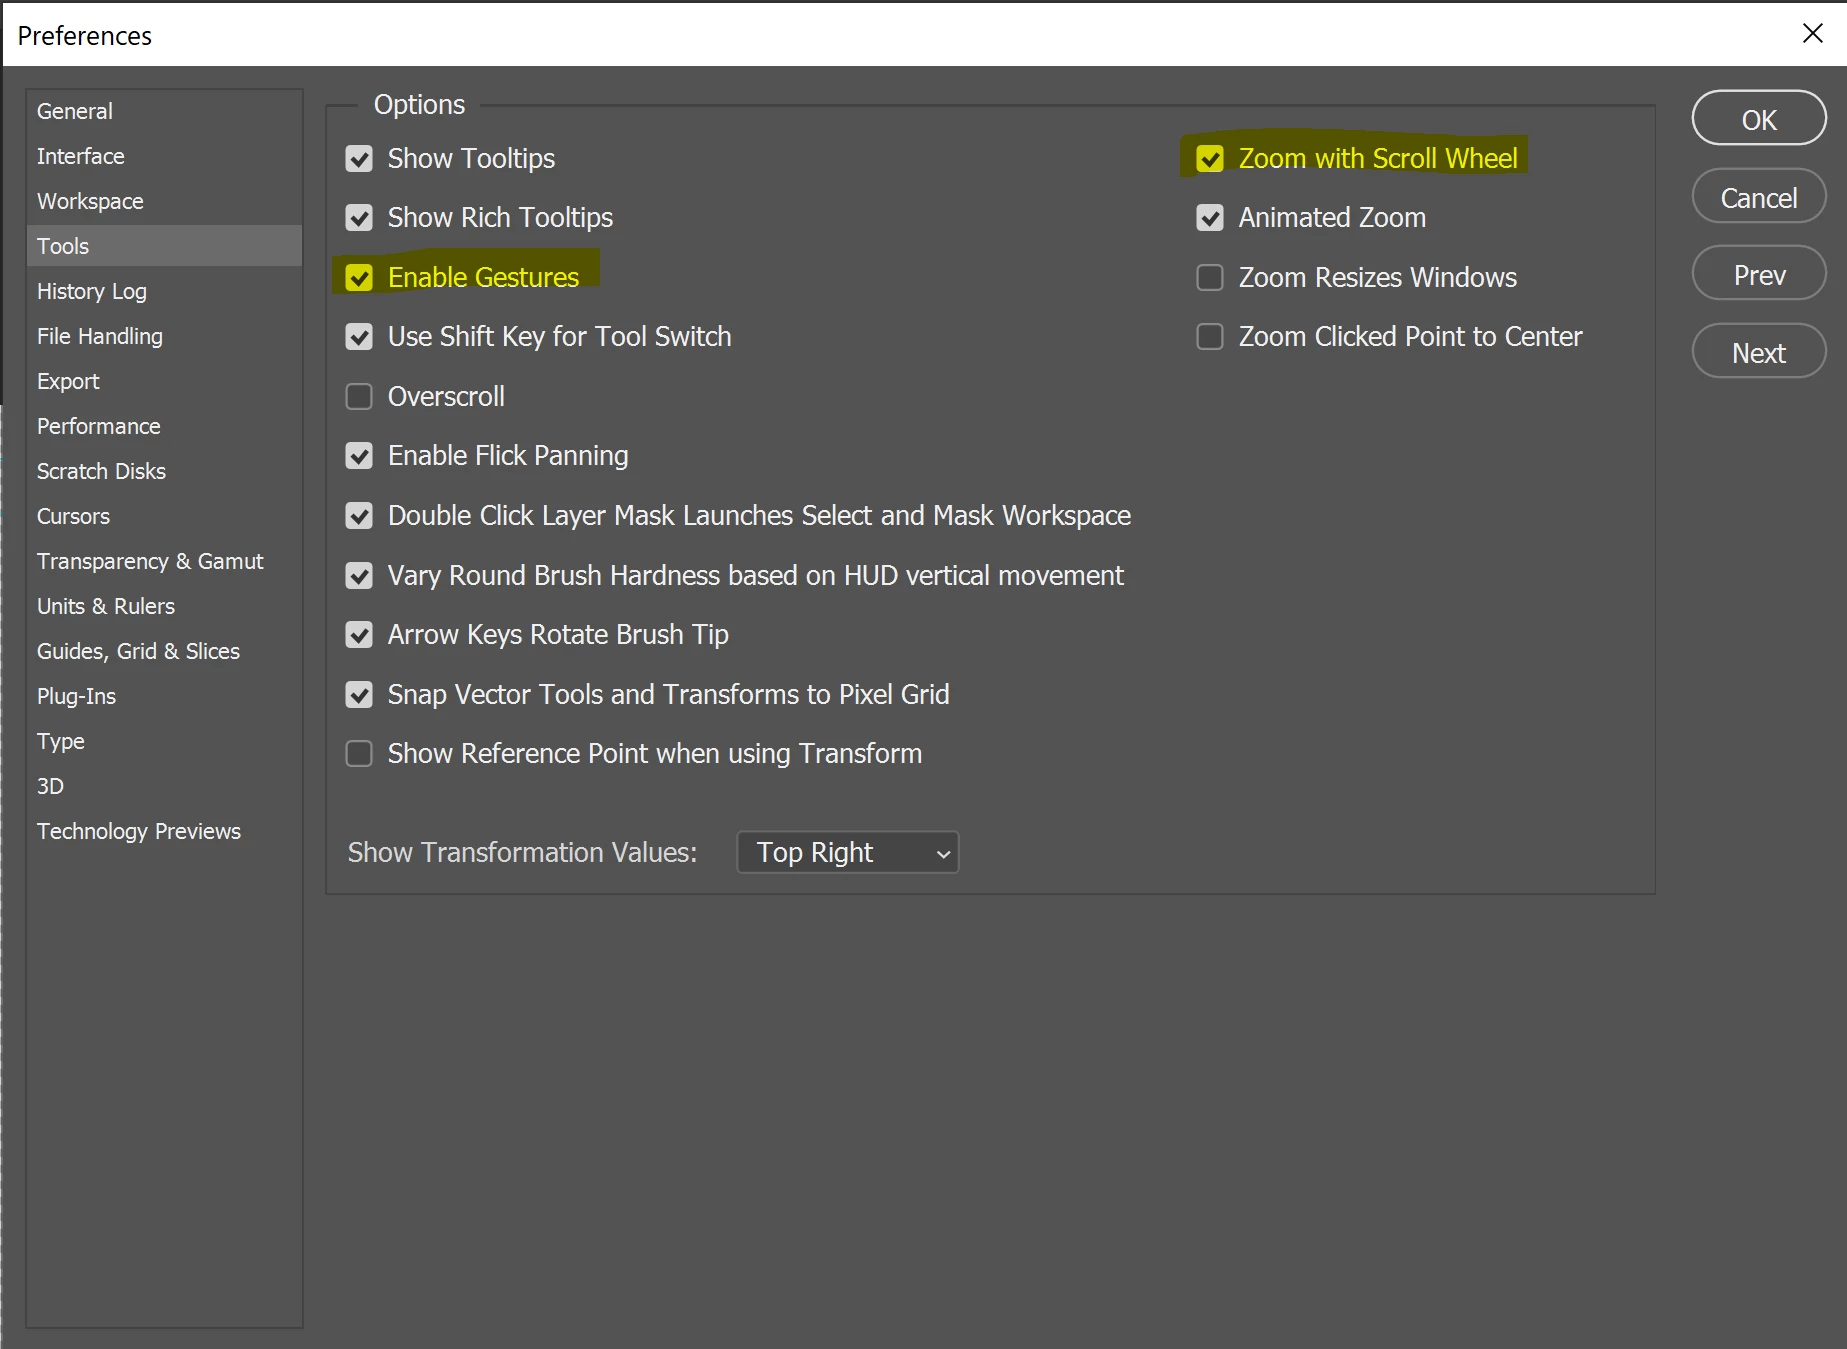
Task: Switch to Workspace preferences
Action: (164, 201)
